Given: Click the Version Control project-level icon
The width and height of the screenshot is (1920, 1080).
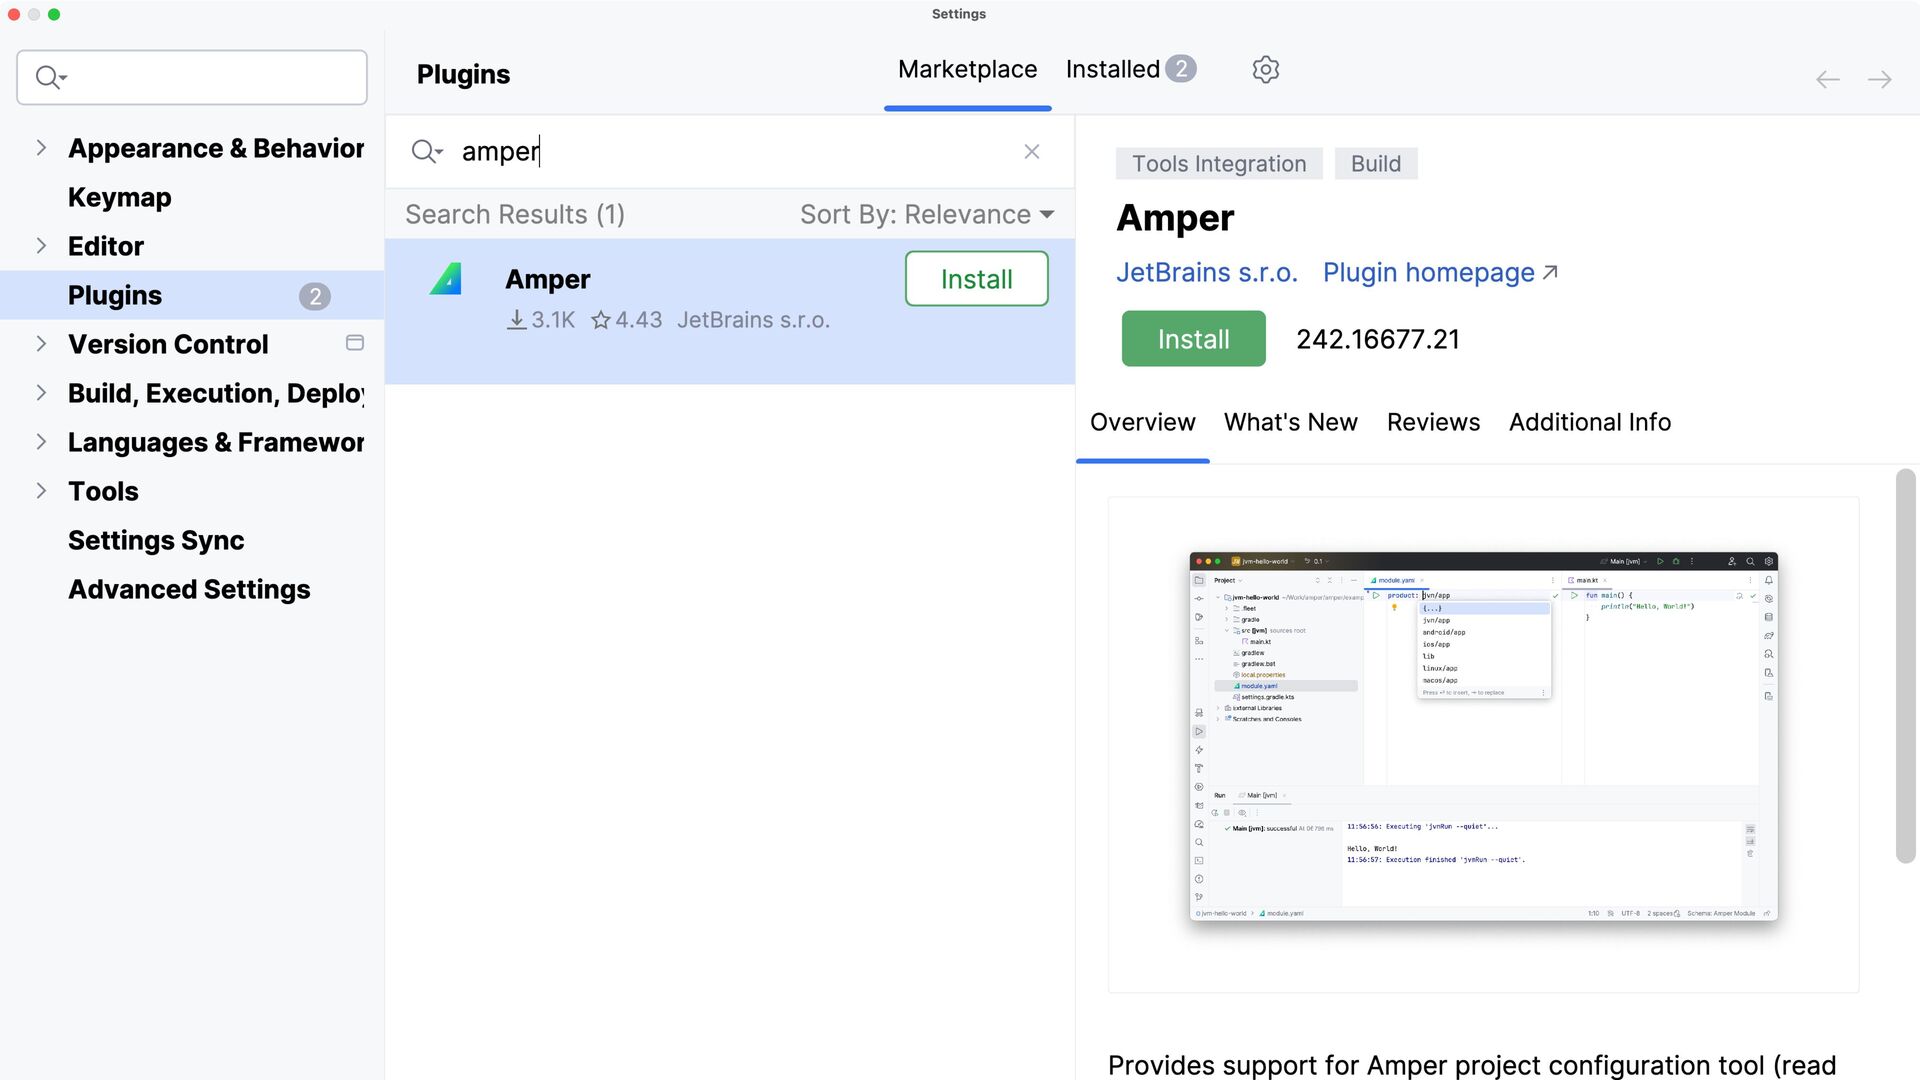Looking at the screenshot, I should coord(354,343).
